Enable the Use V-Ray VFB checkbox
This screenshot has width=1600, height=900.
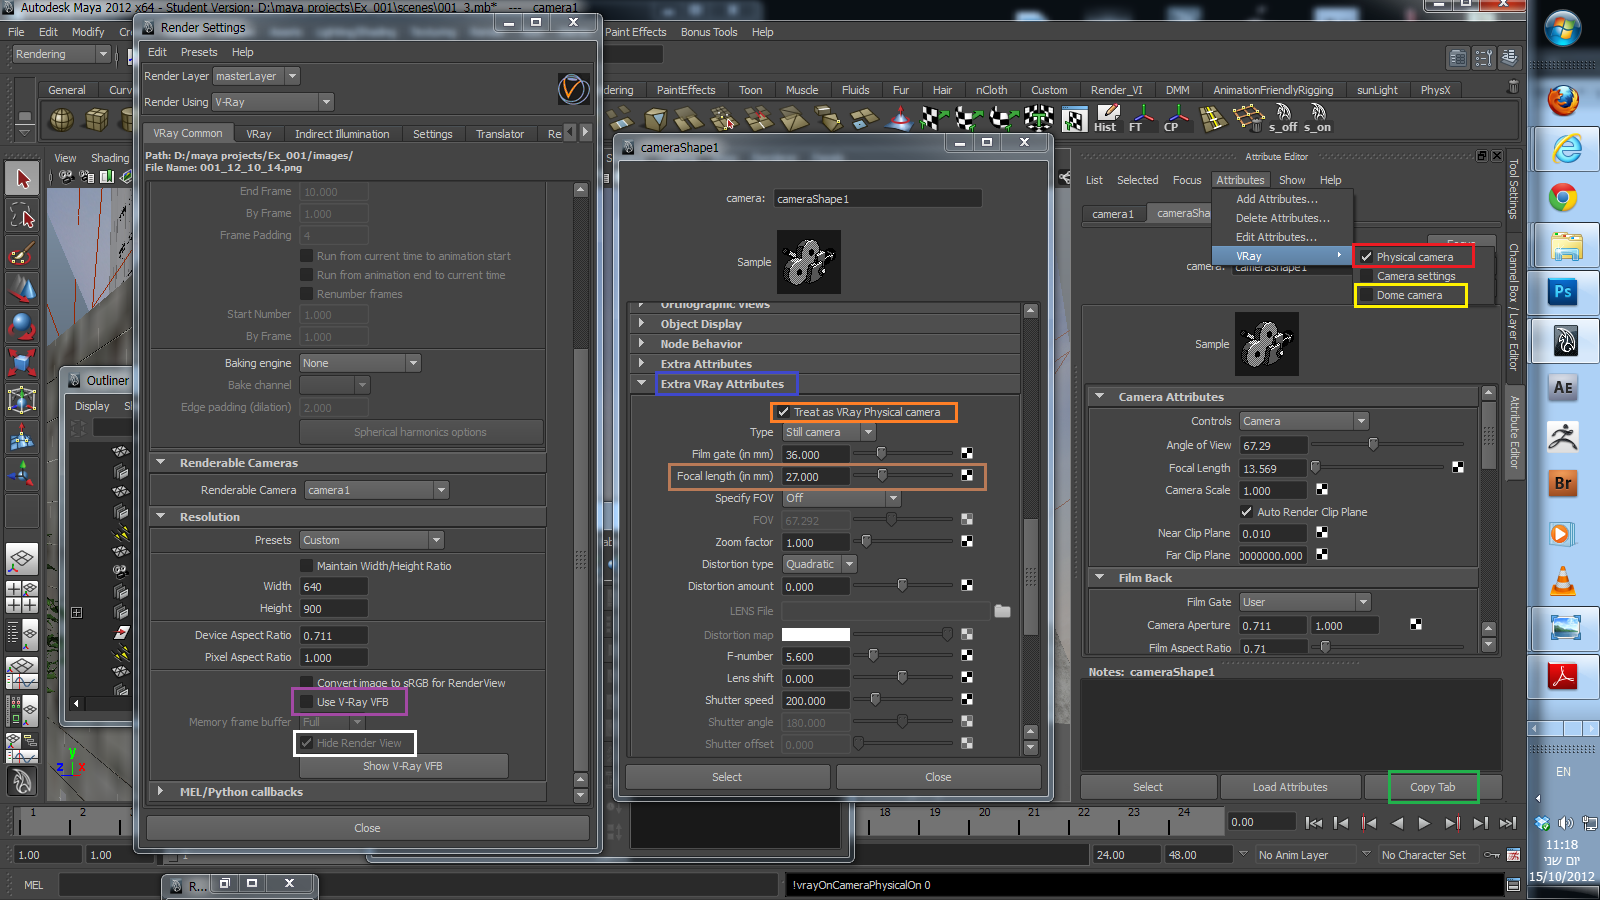pos(307,702)
